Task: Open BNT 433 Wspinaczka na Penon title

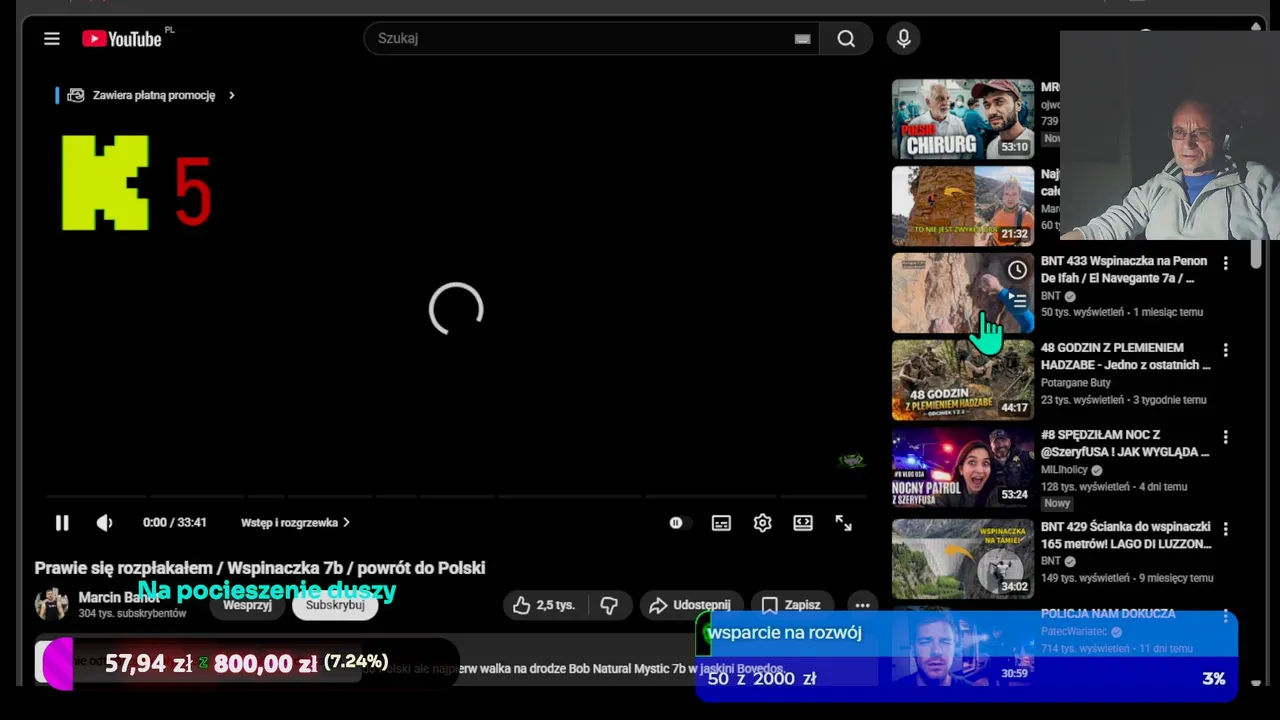Action: click(x=1124, y=269)
